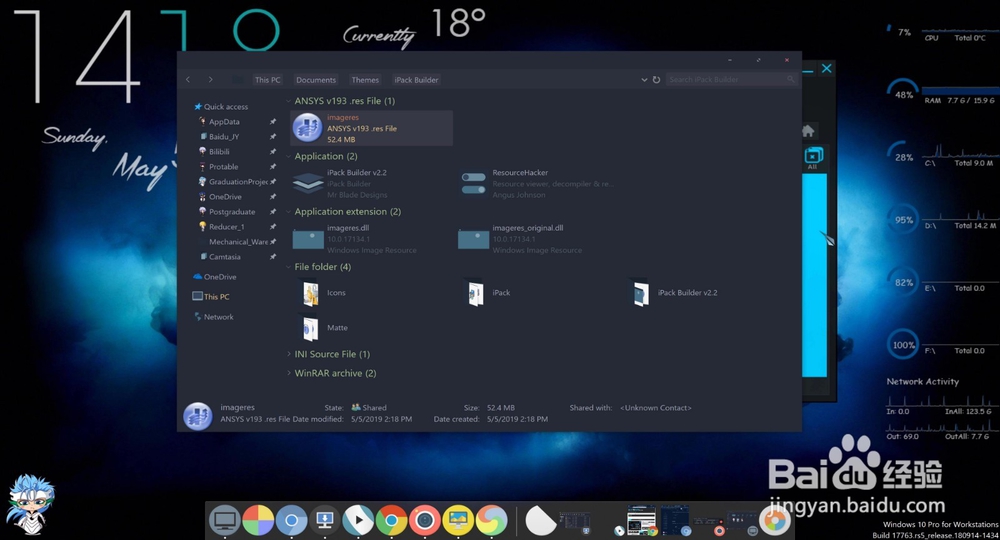
Task: Close the window behind File Explorer
Action: click(x=827, y=68)
